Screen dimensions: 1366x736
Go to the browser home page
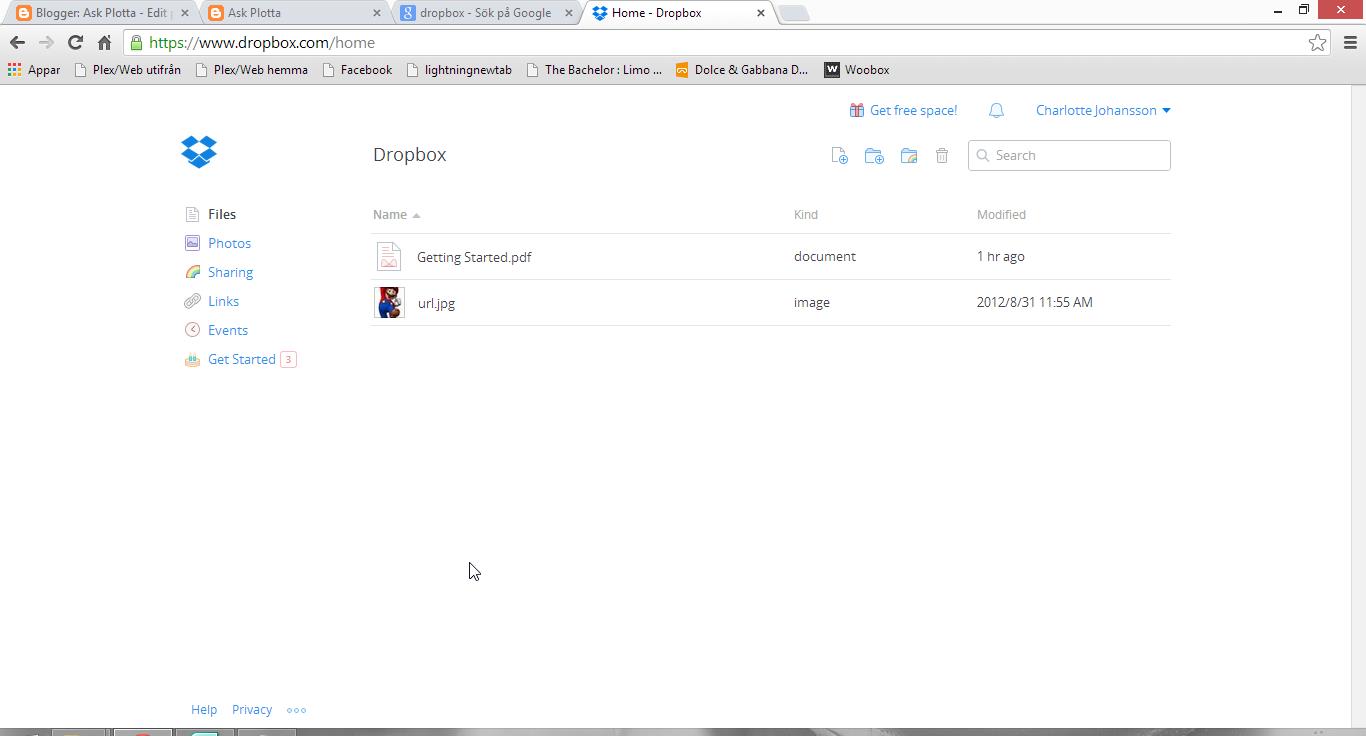(104, 42)
